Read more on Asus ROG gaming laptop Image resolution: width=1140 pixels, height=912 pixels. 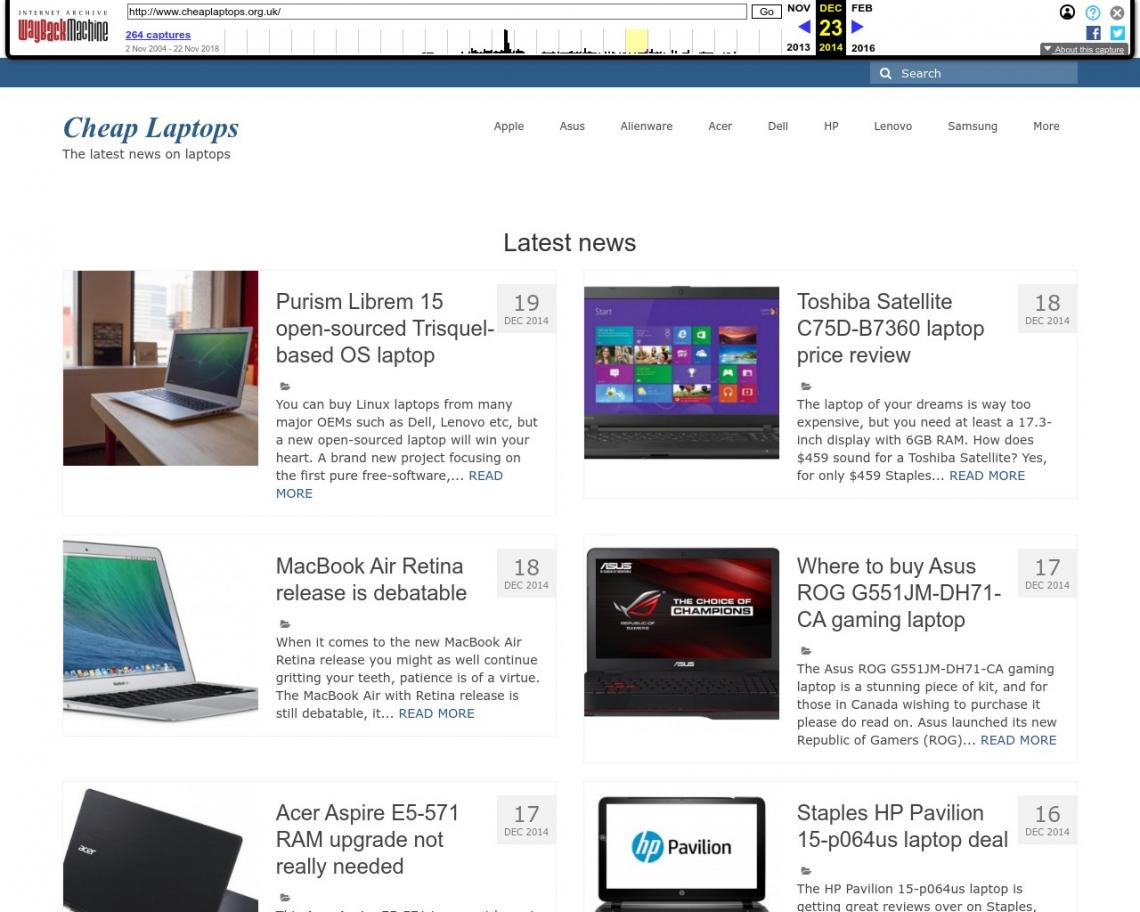click(x=1018, y=740)
